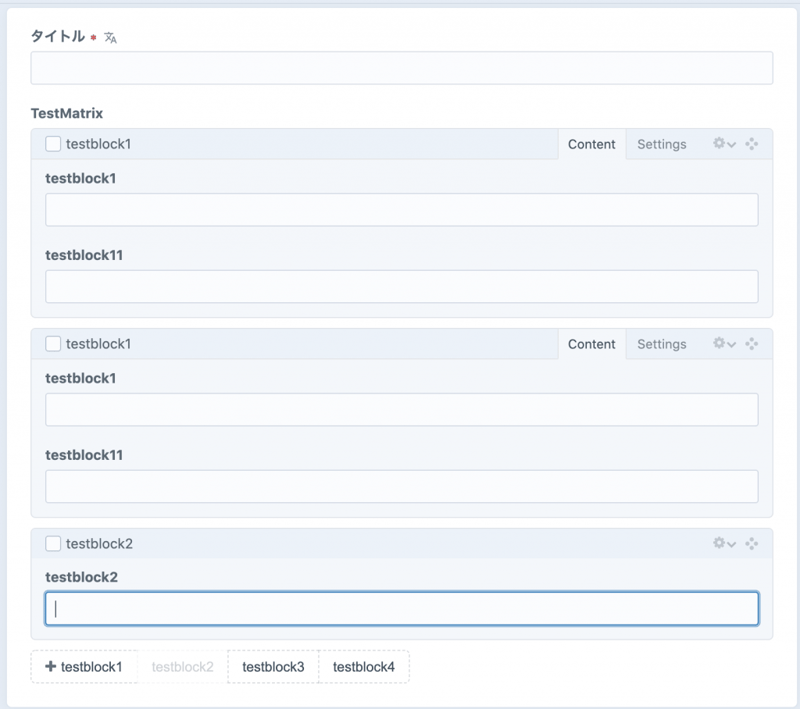Select Content tab in second testblock1 block
The image size is (800, 709).
[591, 344]
